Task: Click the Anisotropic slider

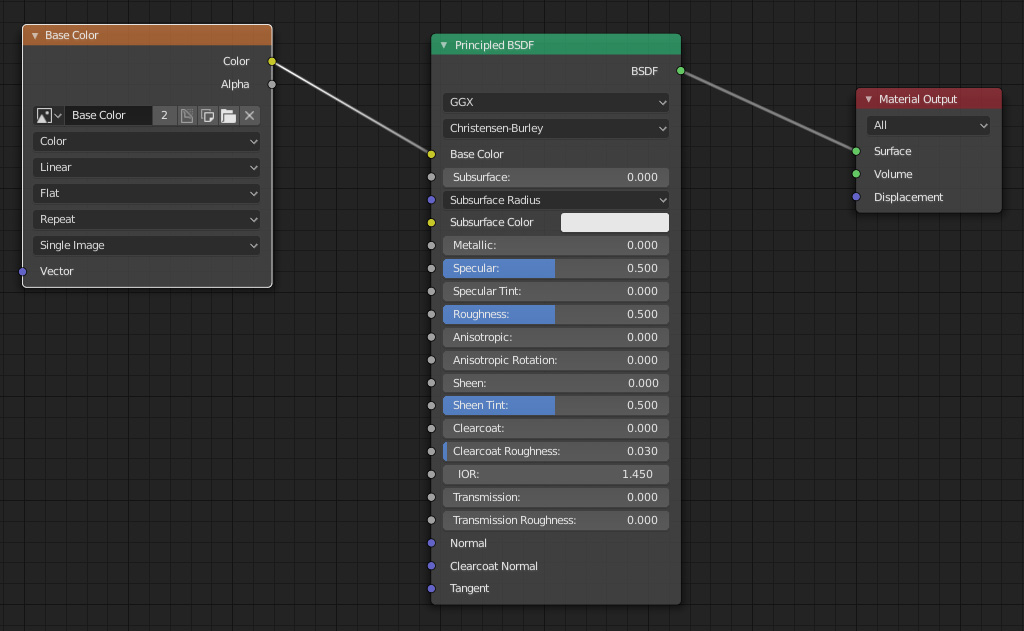Action: coord(556,337)
